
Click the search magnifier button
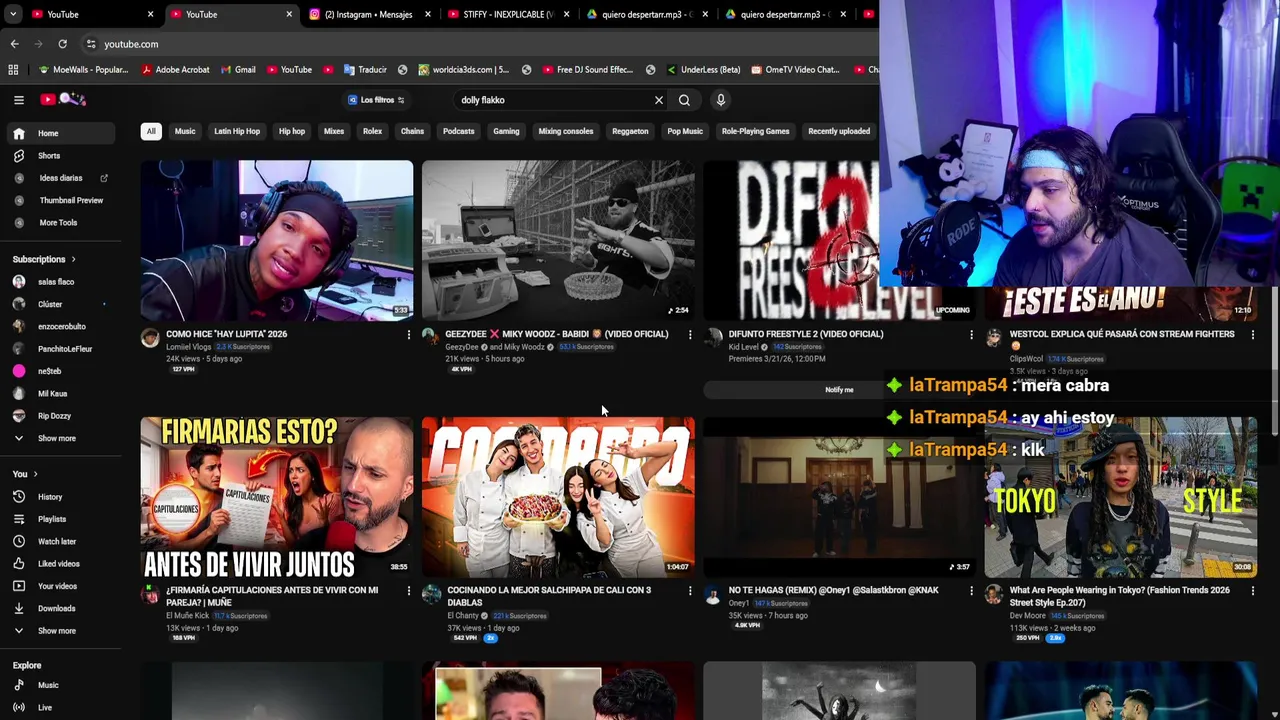[684, 100]
